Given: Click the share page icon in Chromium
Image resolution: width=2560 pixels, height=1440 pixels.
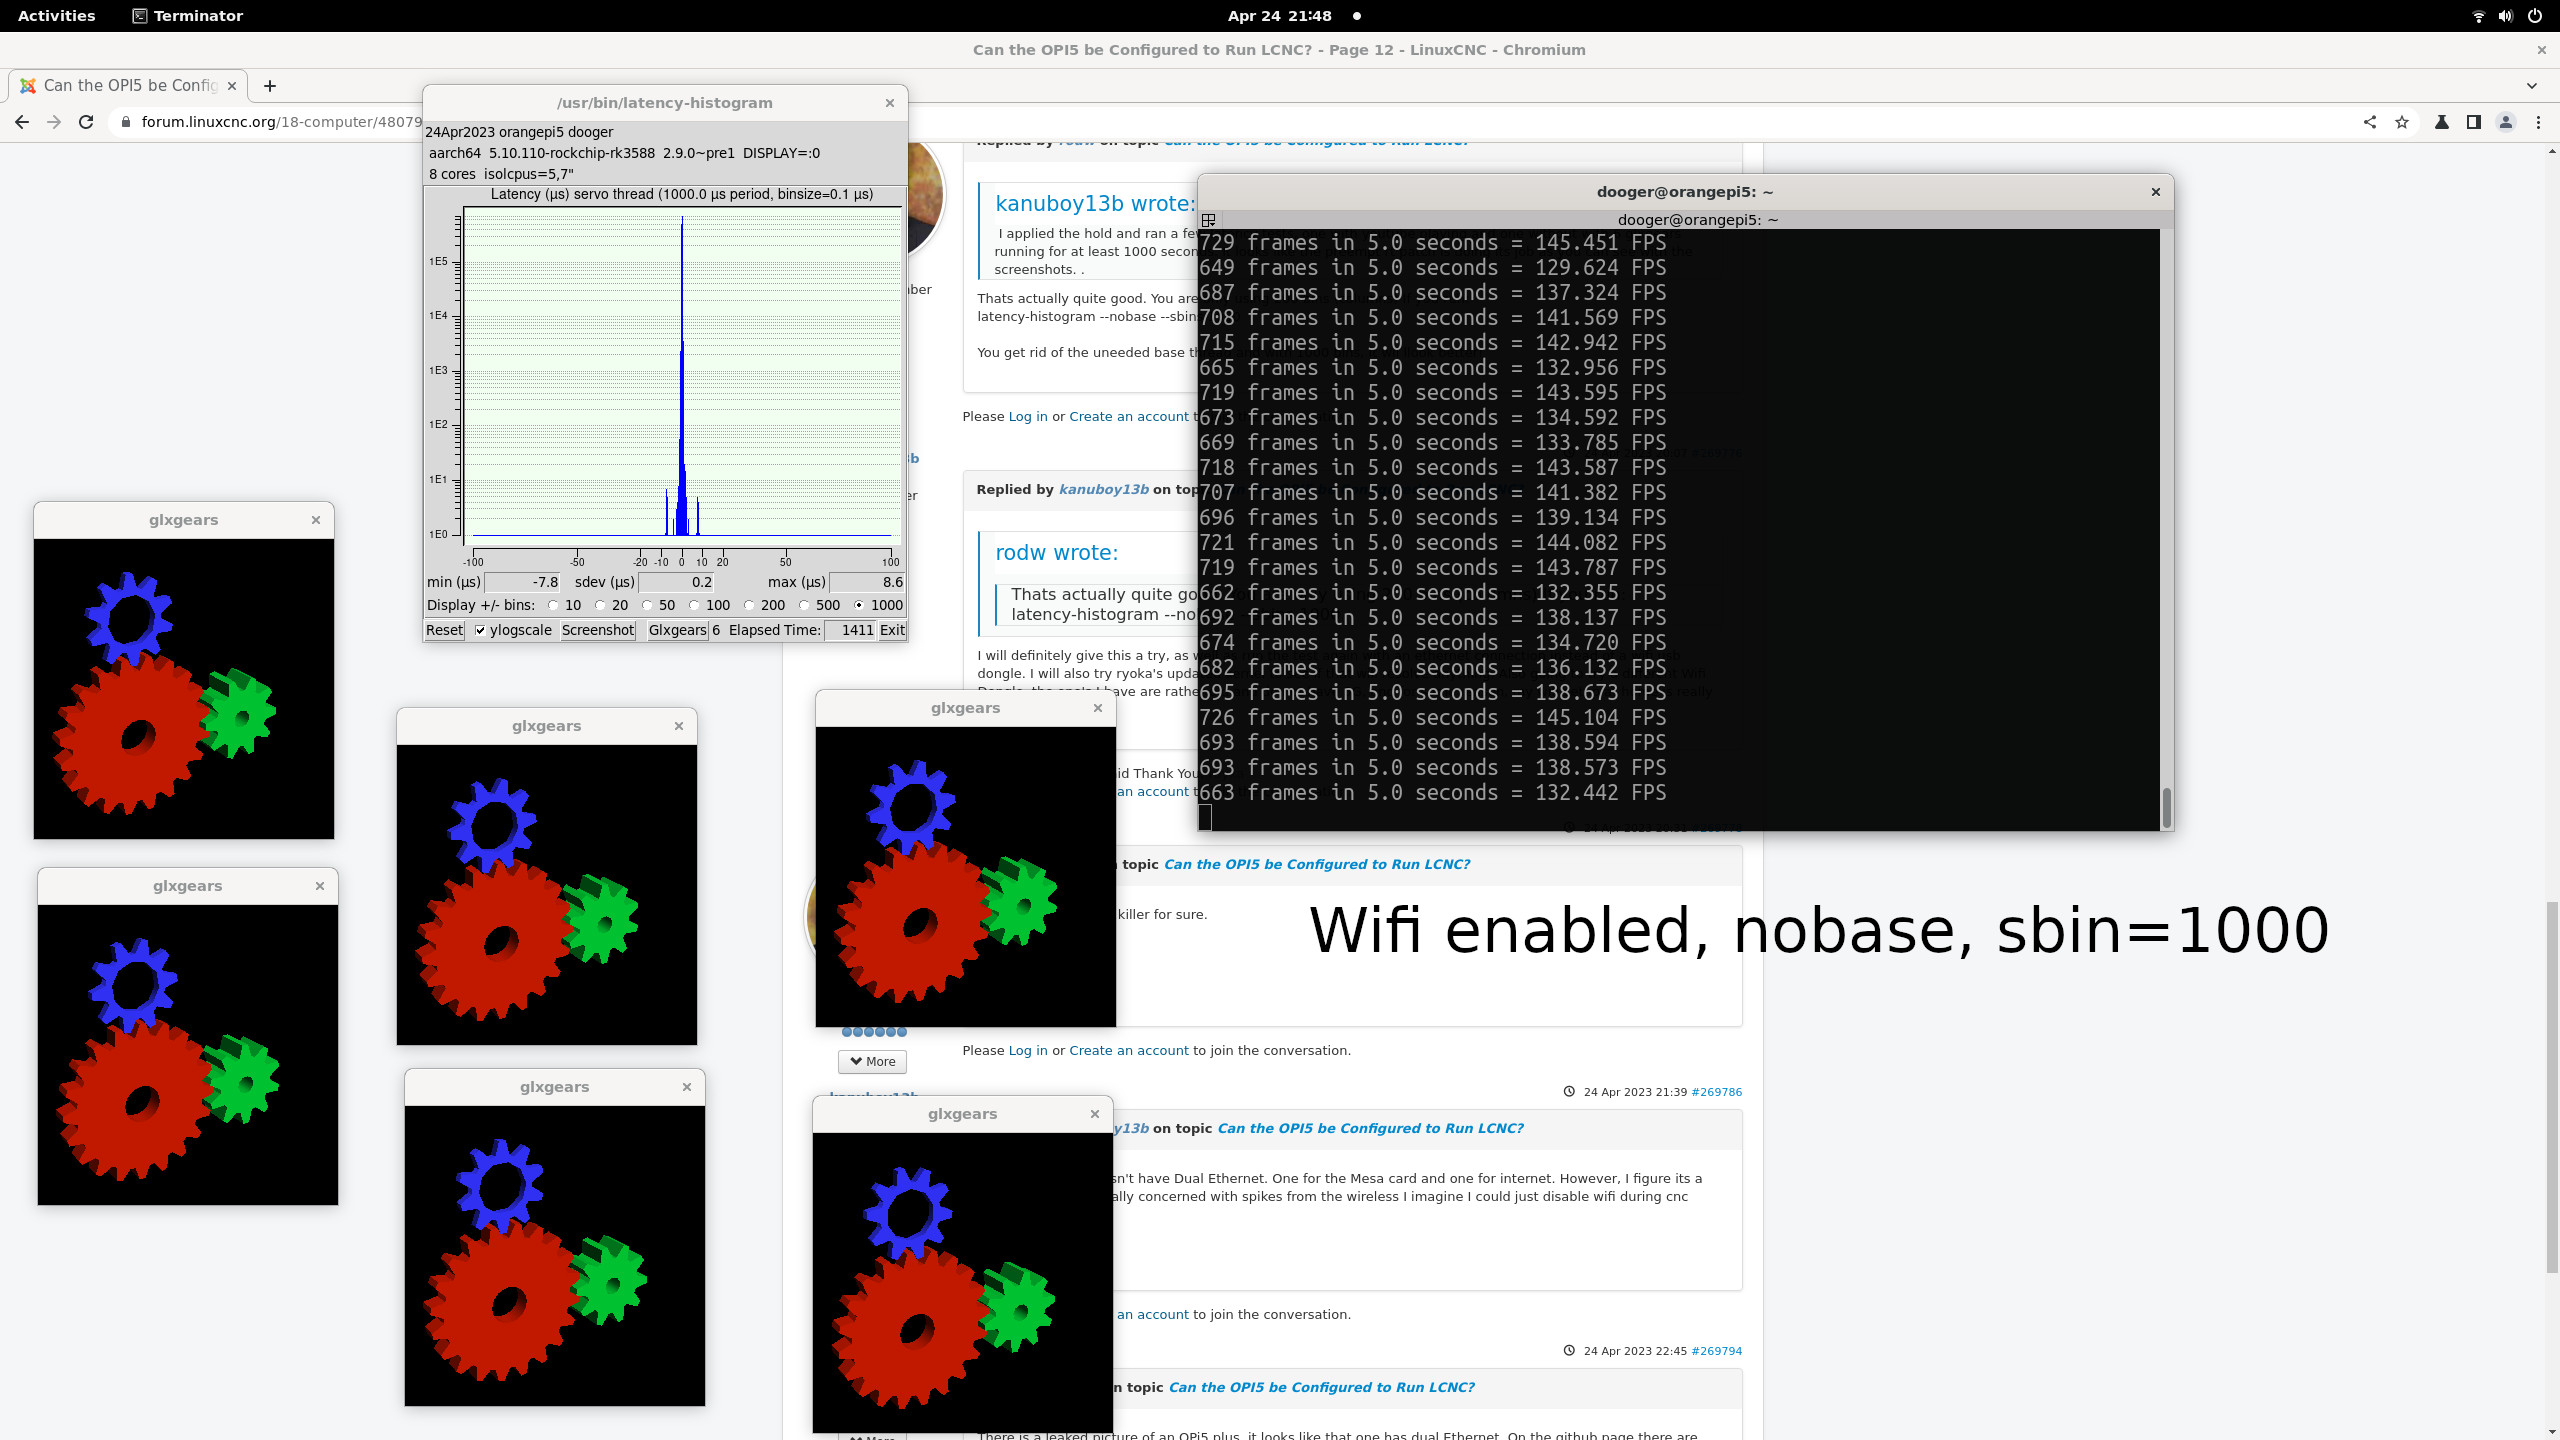Looking at the screenshot, I should [x=2369, y=122].
